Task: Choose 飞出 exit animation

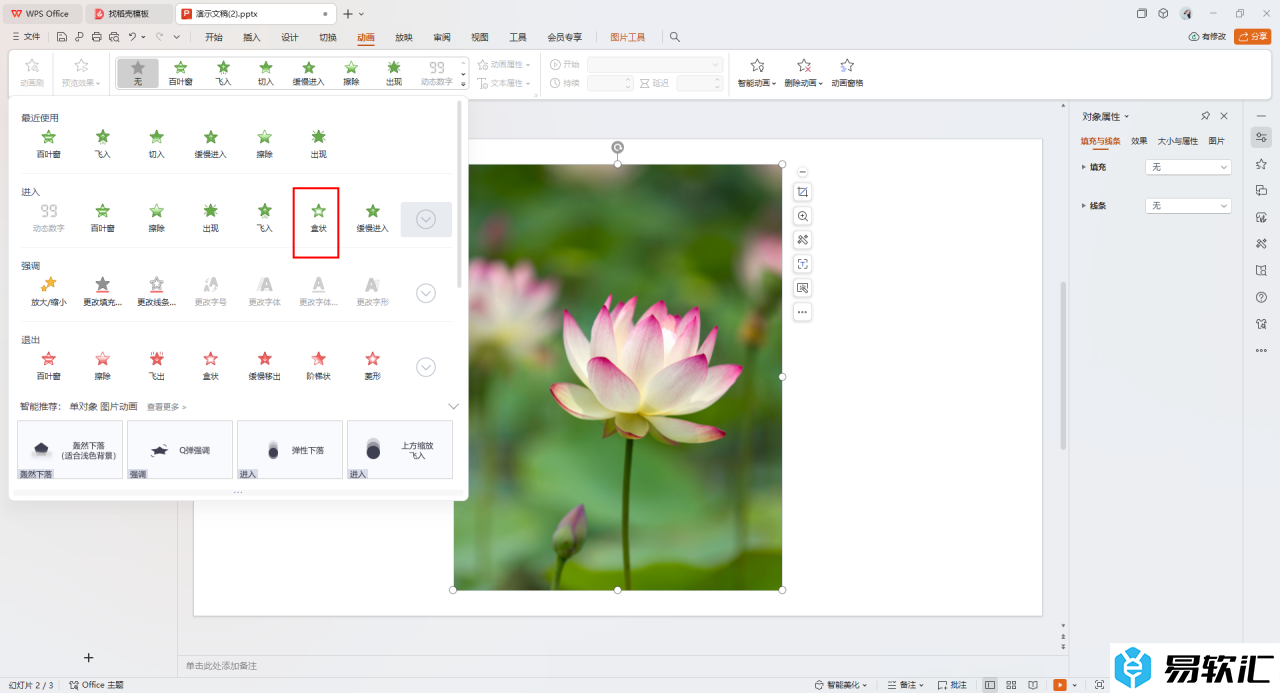Action: (156, 366)
